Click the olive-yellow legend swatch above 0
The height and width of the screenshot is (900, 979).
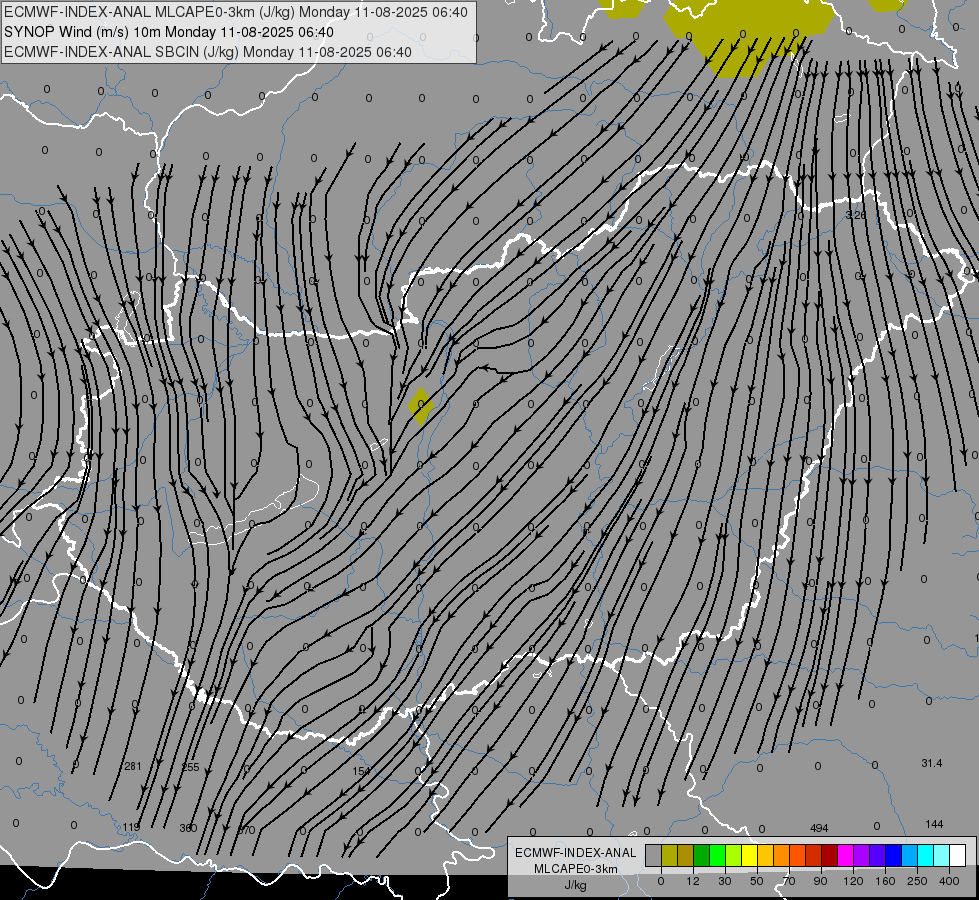coord(669,855)
